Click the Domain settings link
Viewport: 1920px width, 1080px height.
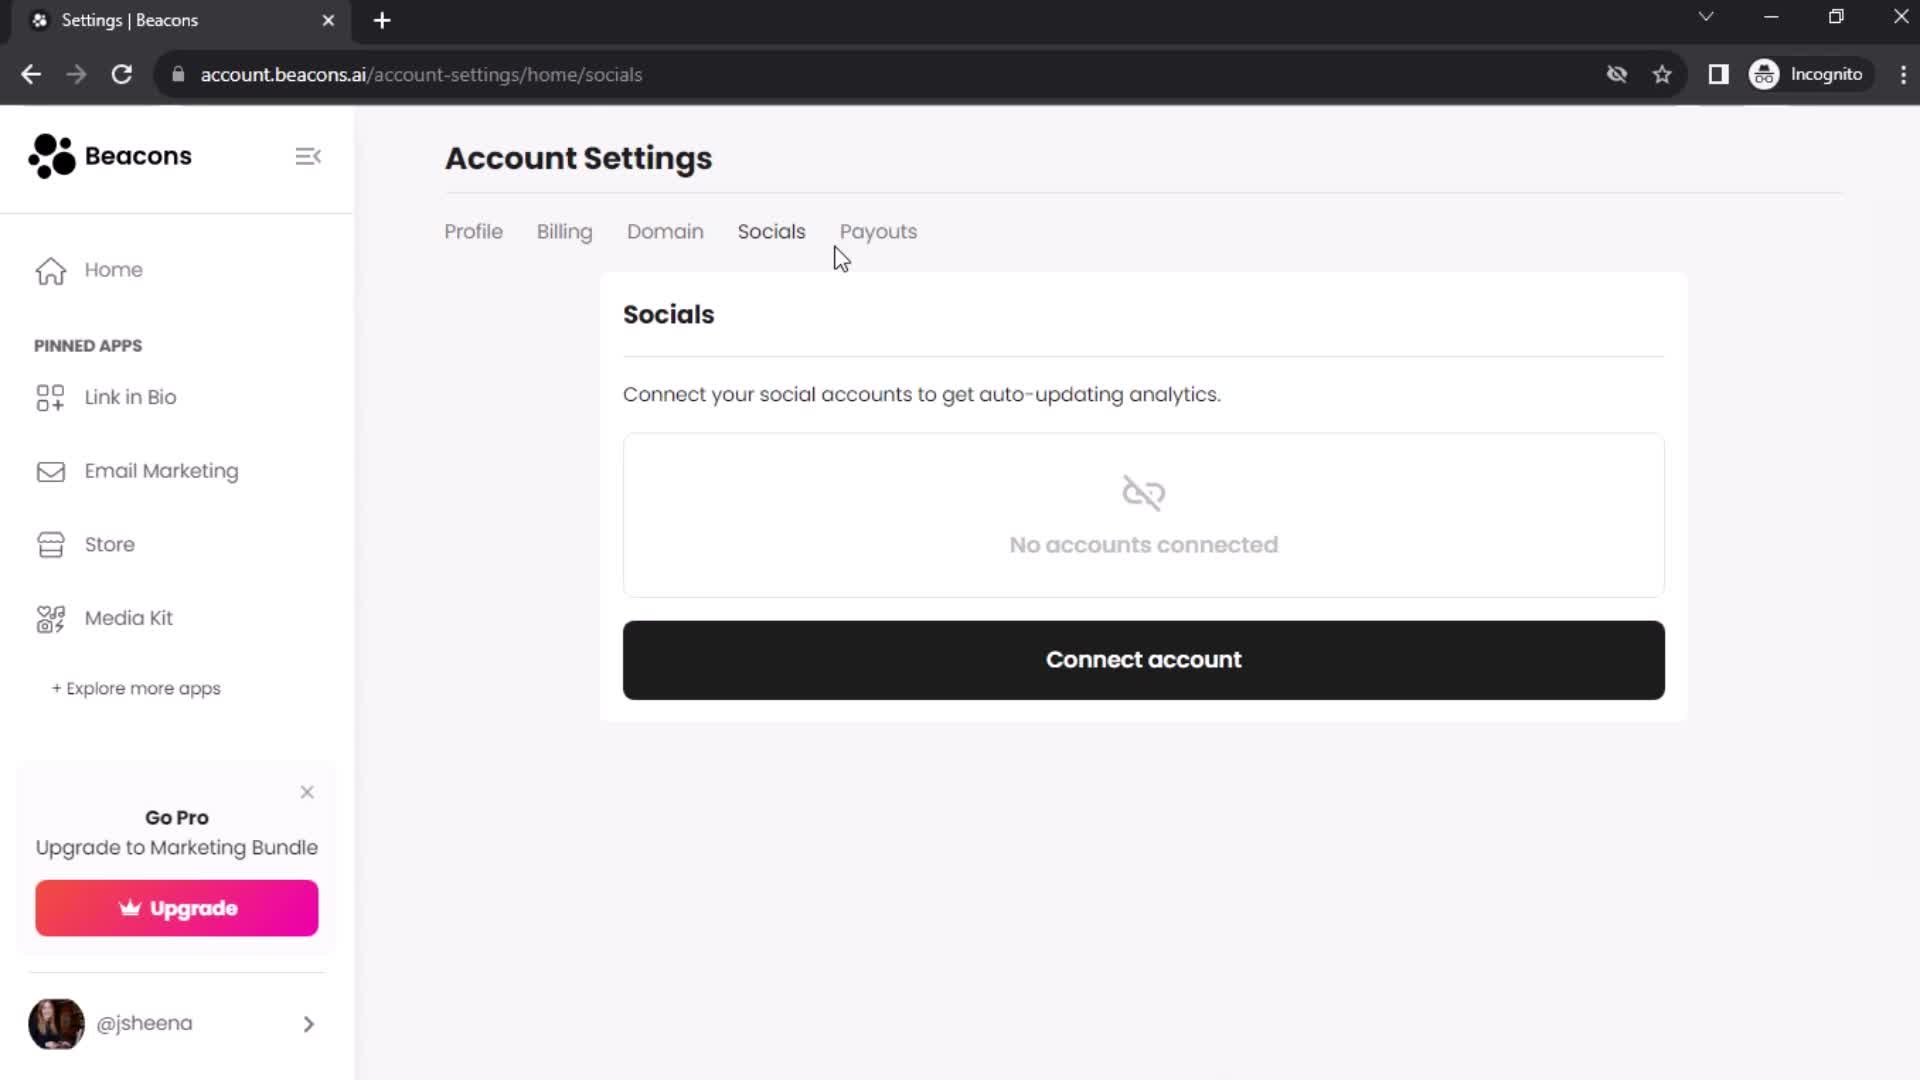coord(665,231)
